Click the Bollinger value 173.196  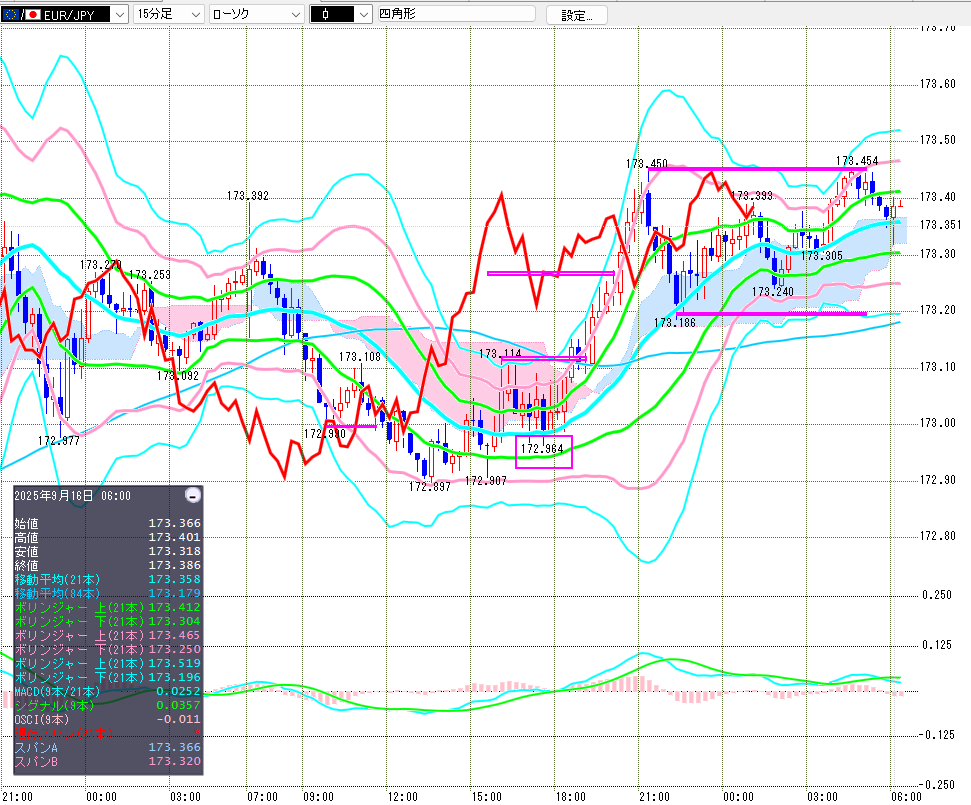[175, 677]
